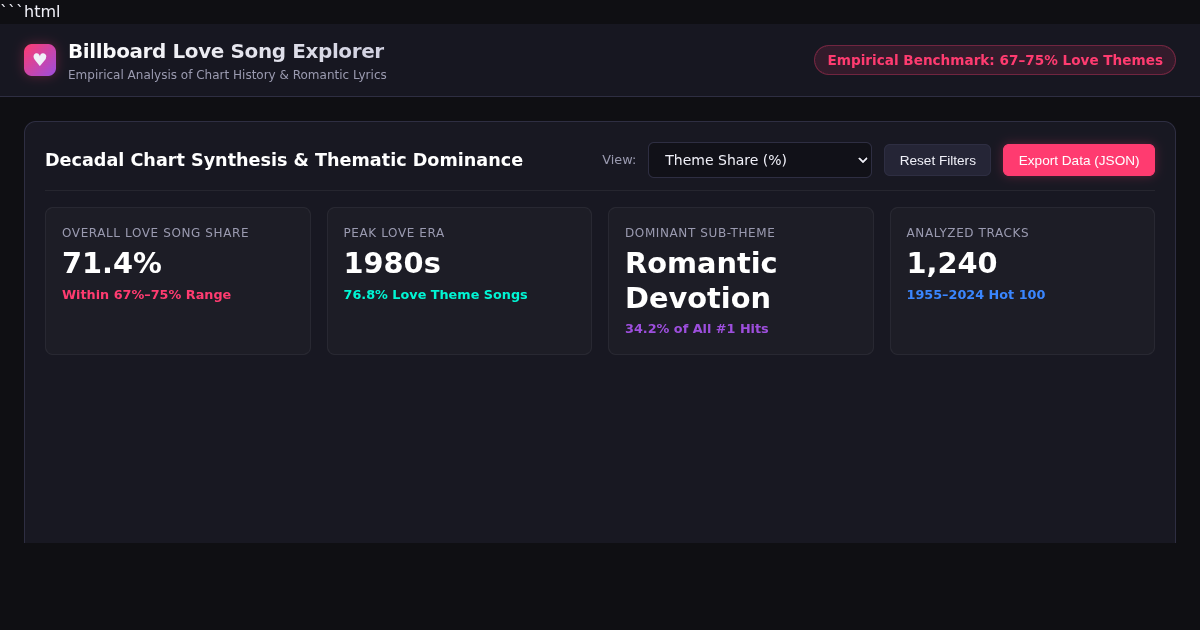Viewport: 1200px width, 630px height.
Task: Click the Analyzed Tracks 1,240 value
Action: point(952,263)
